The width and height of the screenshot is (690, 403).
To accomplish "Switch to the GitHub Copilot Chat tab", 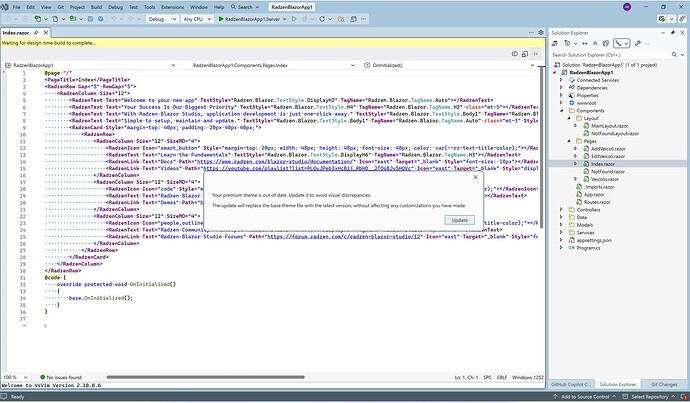I will point(571,384).
